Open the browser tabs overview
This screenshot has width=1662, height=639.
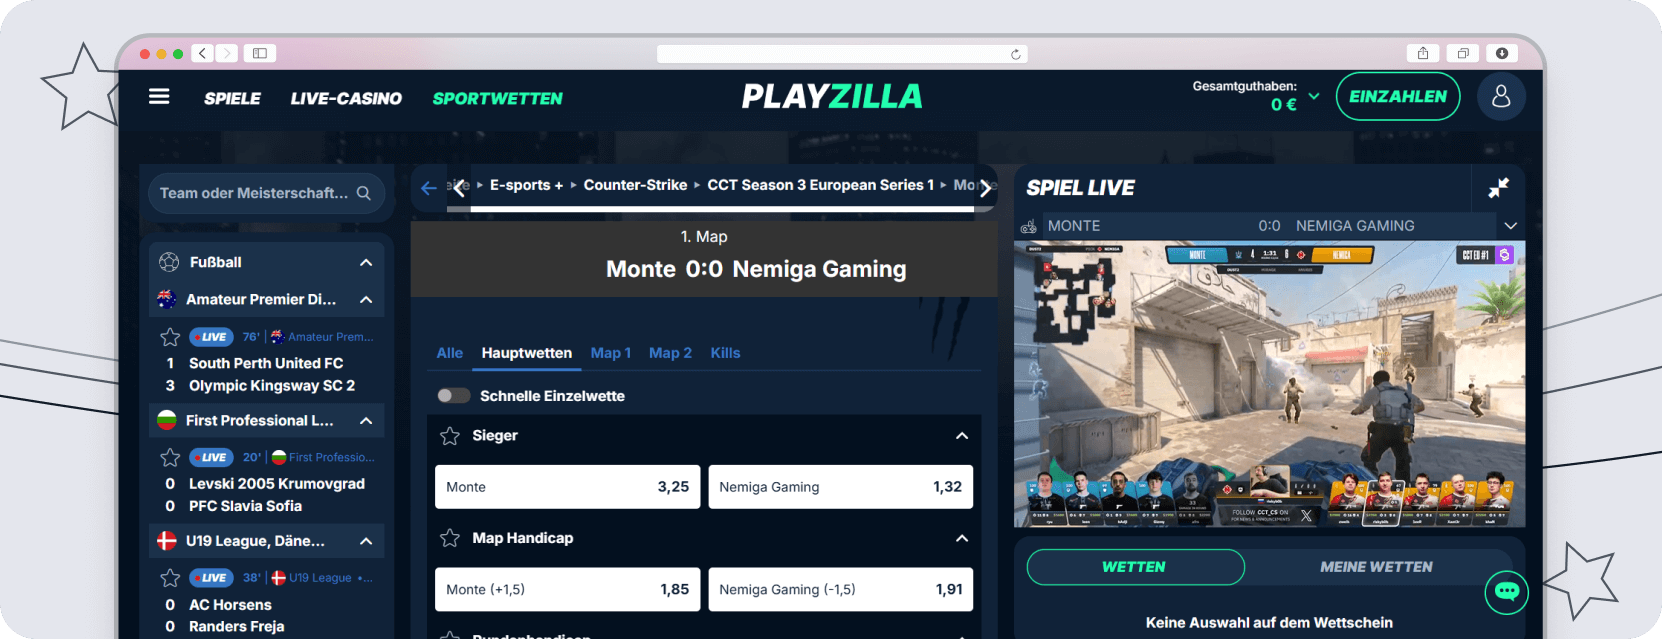(x=1463, y=53)
